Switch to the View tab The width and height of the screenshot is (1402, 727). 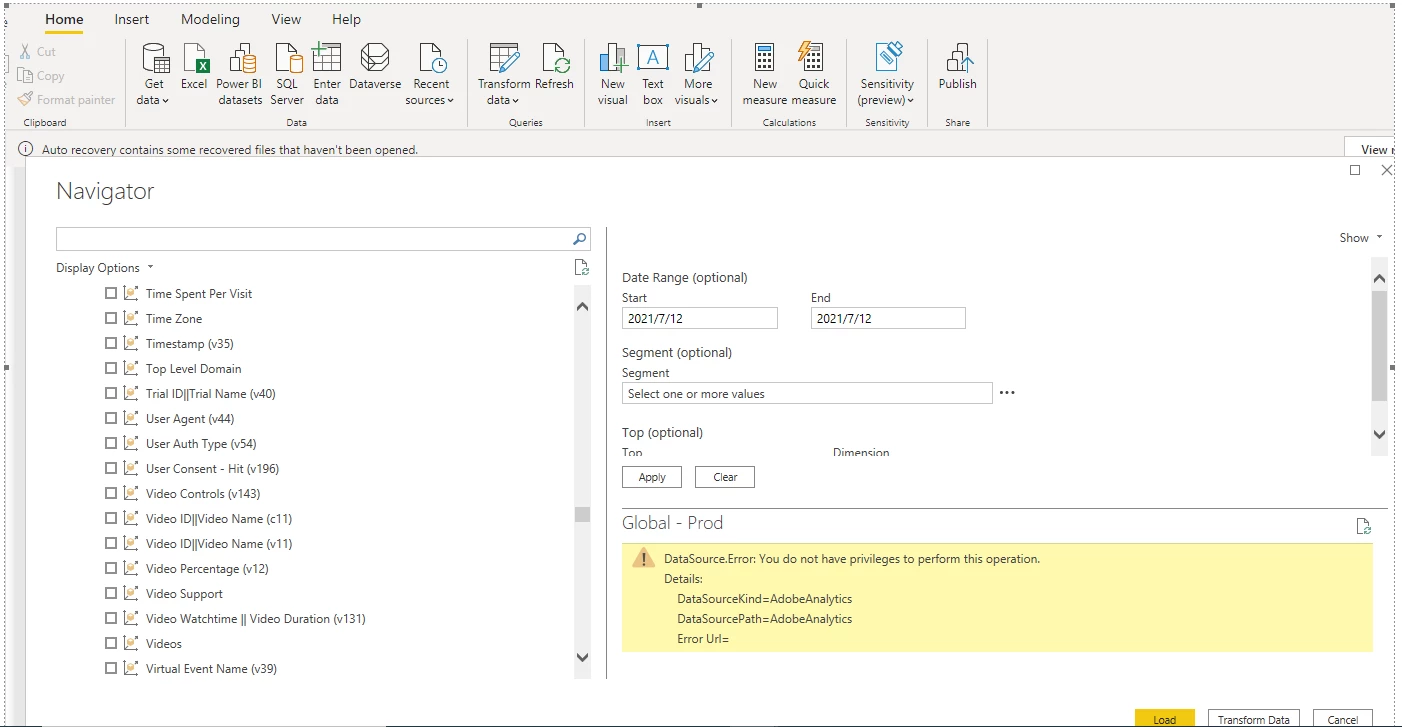[x=286, y=19]
